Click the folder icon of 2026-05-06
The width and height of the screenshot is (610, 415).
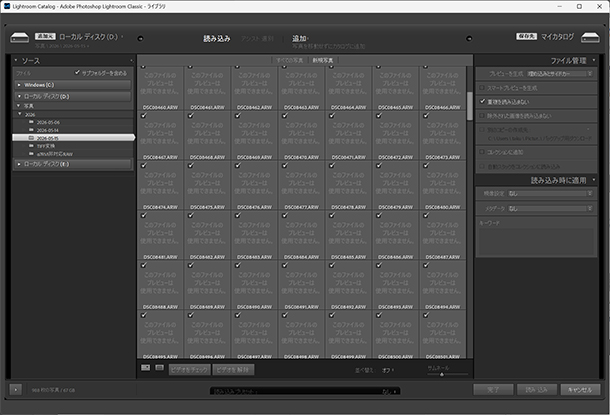(x=32, y=122)
